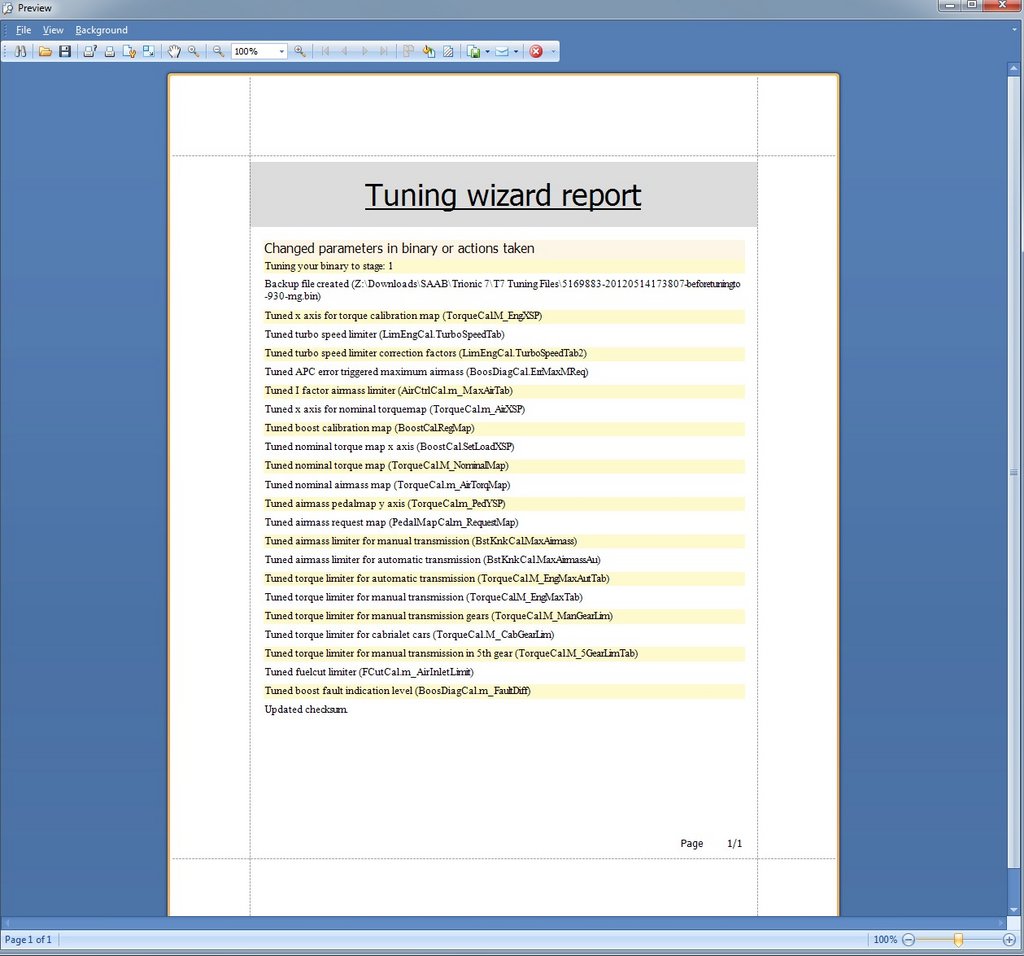1024x956 pixels.
Task: Click the Export Document icon
Action: point(473,51)
